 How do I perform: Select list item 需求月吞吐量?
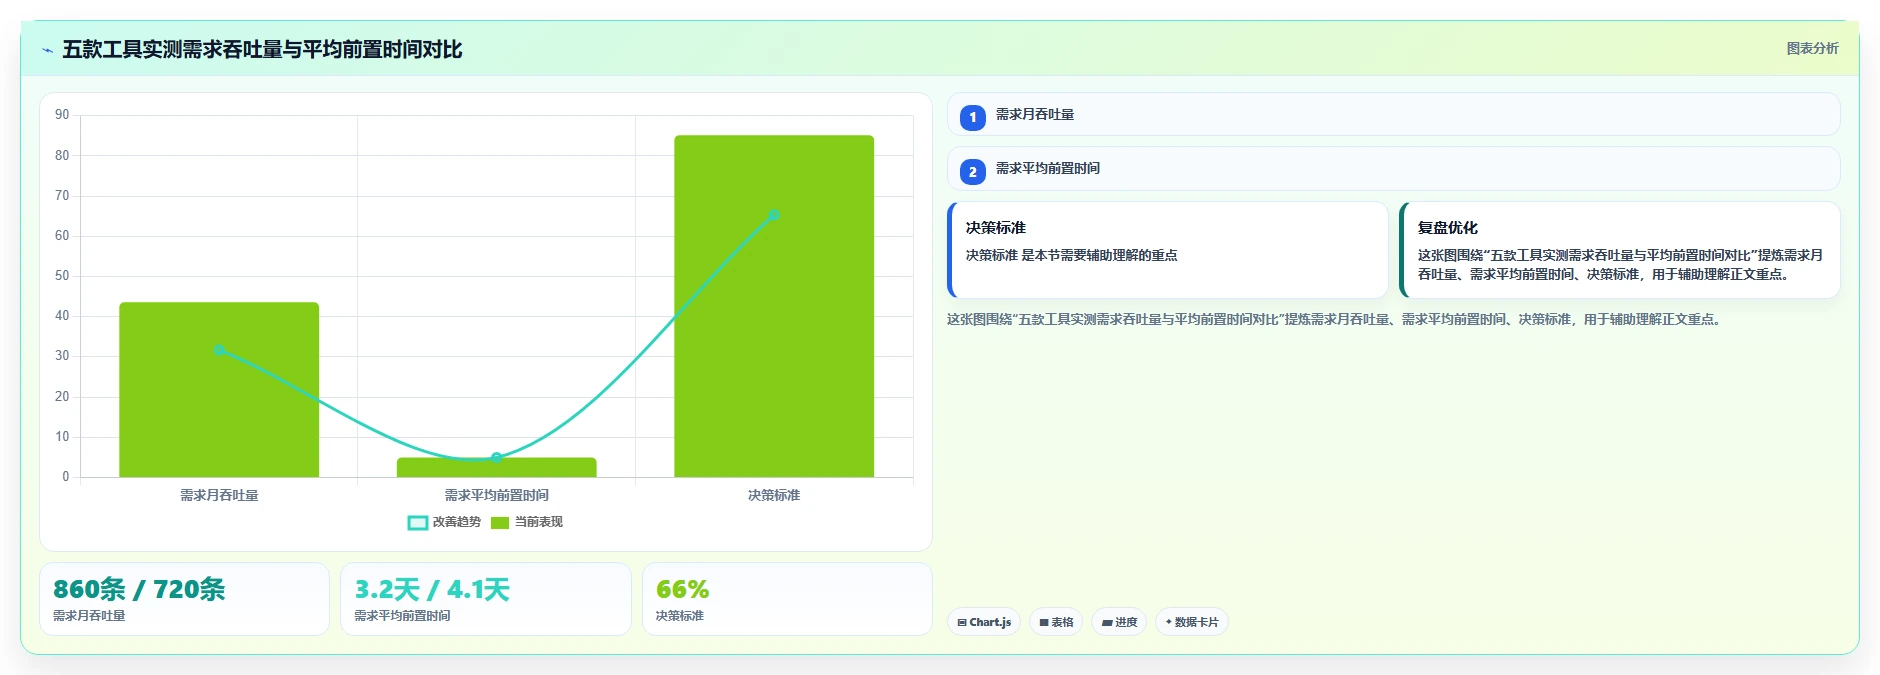1393,114
